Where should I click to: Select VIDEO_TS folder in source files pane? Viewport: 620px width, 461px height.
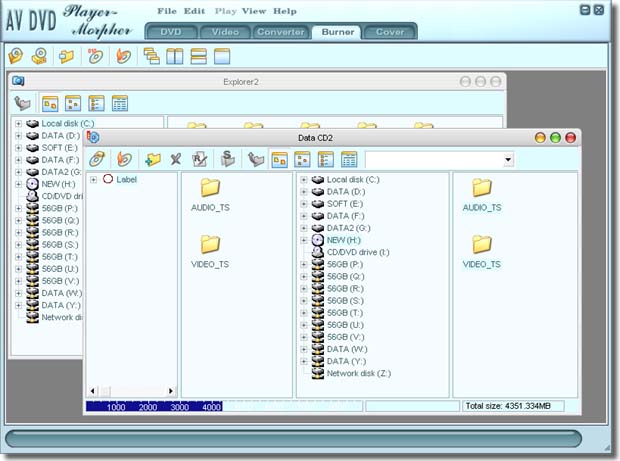(482, 252)
